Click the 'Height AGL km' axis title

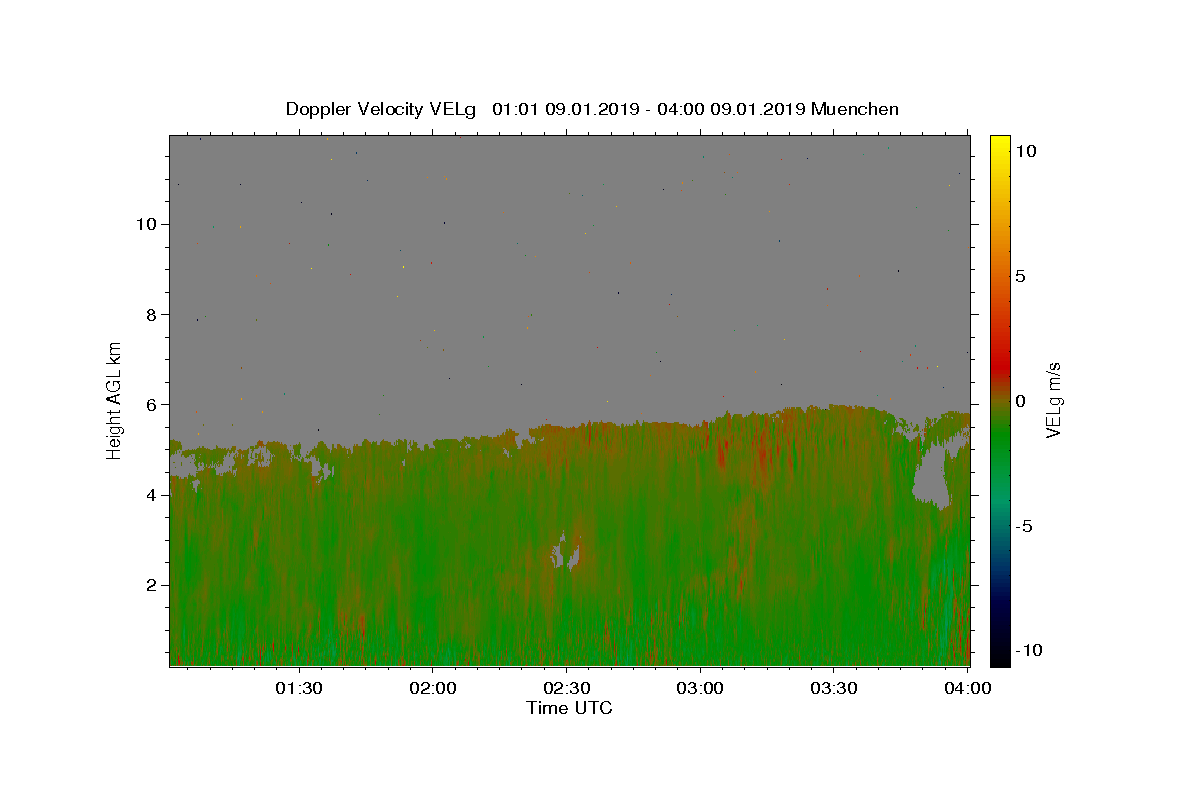click(115, 400)
